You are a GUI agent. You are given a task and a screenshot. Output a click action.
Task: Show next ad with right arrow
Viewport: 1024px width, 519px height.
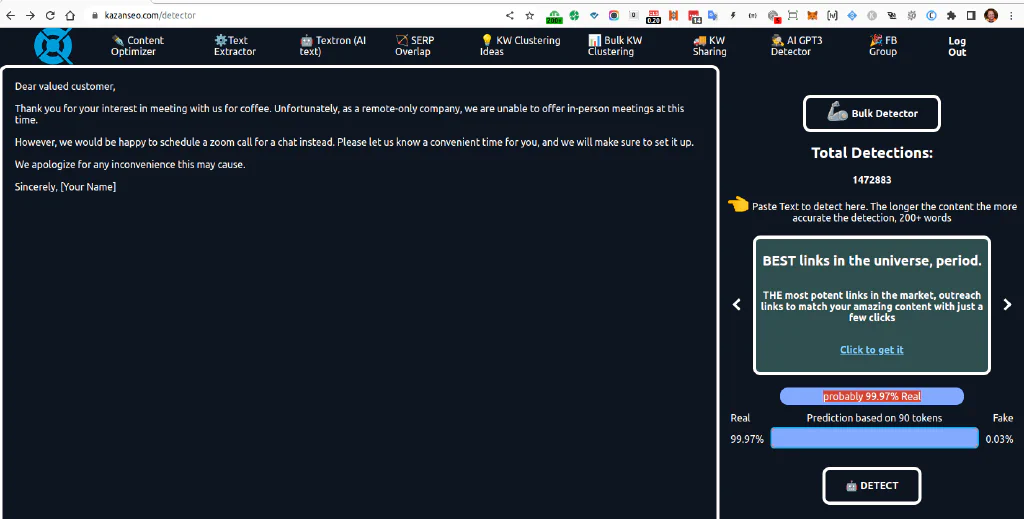pyautogui.click(x=1007, y=304)
